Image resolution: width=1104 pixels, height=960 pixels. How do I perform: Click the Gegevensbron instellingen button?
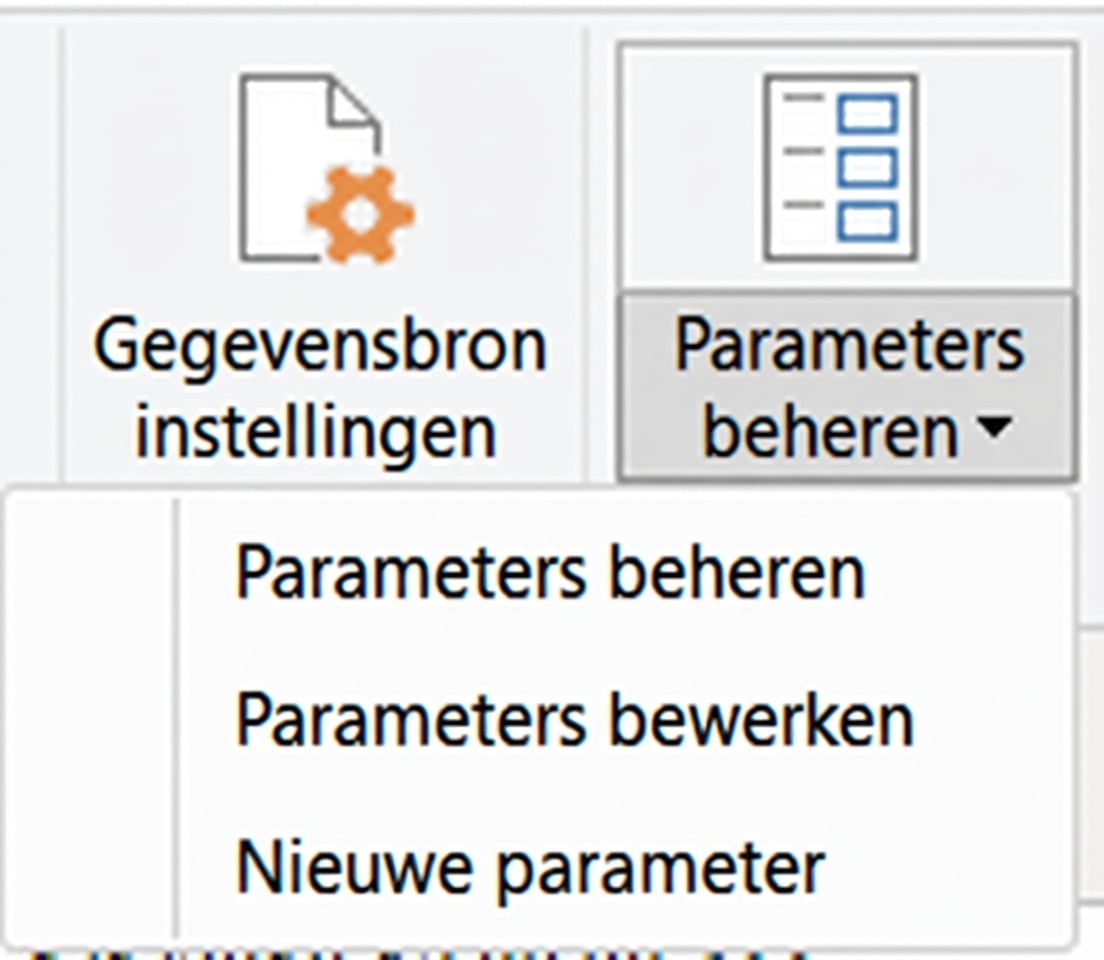[320, 250]
